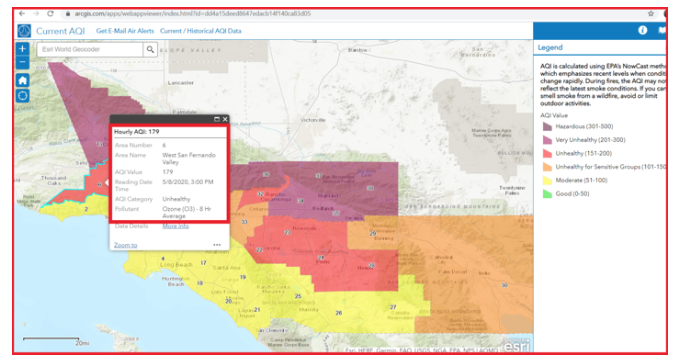Open popup more options ellipsis

point(217,245)
